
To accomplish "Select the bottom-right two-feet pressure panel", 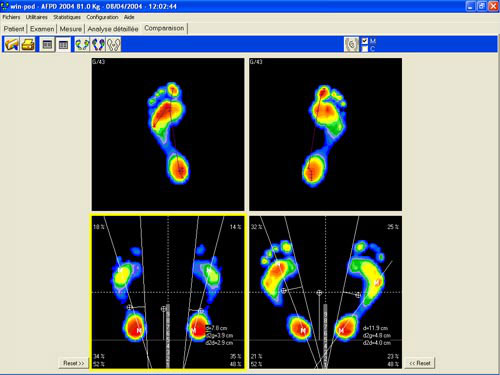I will [x=325, y=292].
